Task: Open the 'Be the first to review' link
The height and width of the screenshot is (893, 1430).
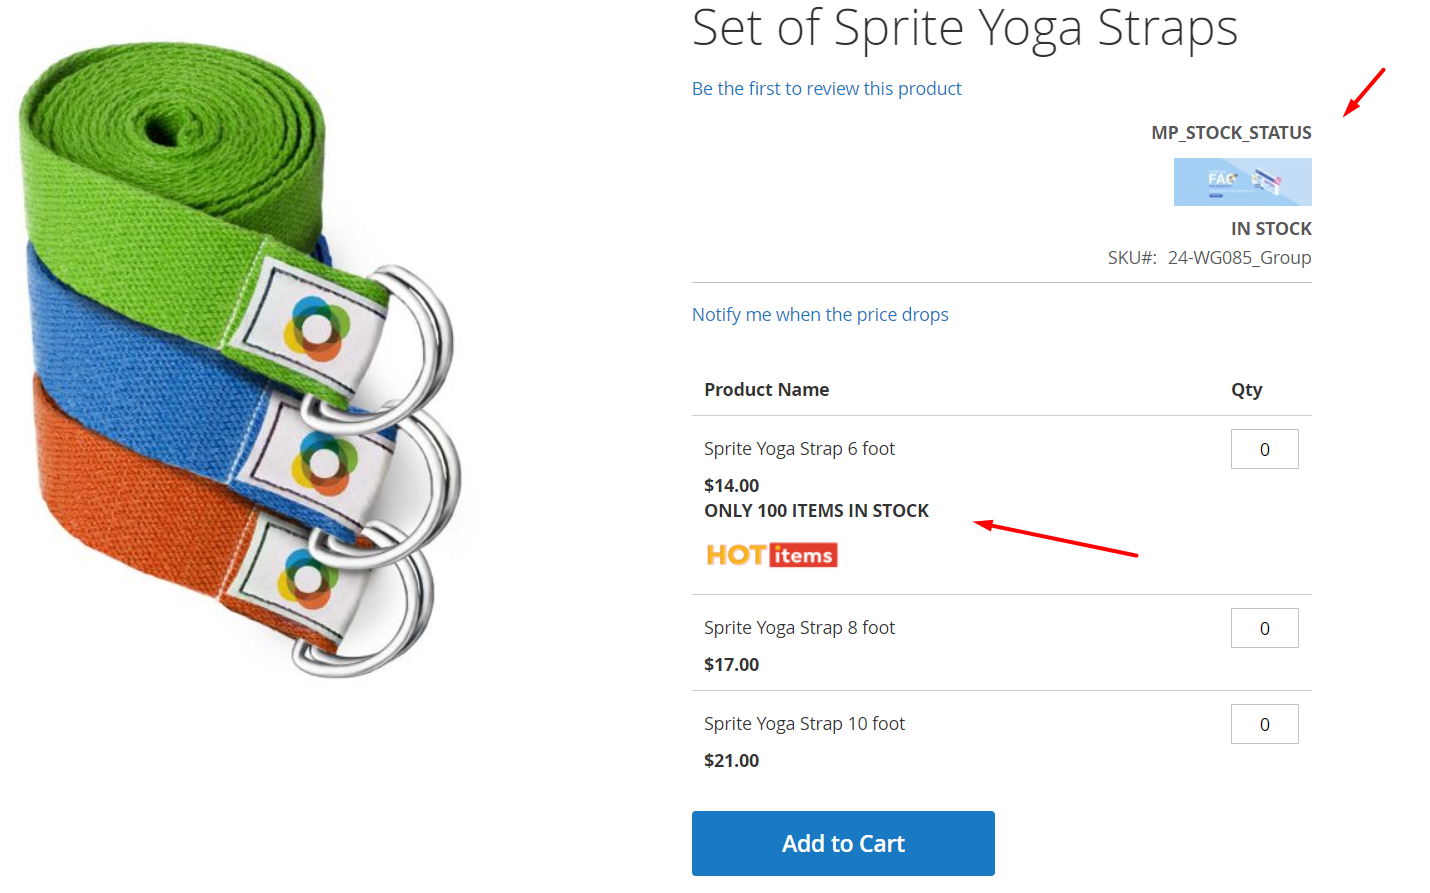Action: (826, 89)
